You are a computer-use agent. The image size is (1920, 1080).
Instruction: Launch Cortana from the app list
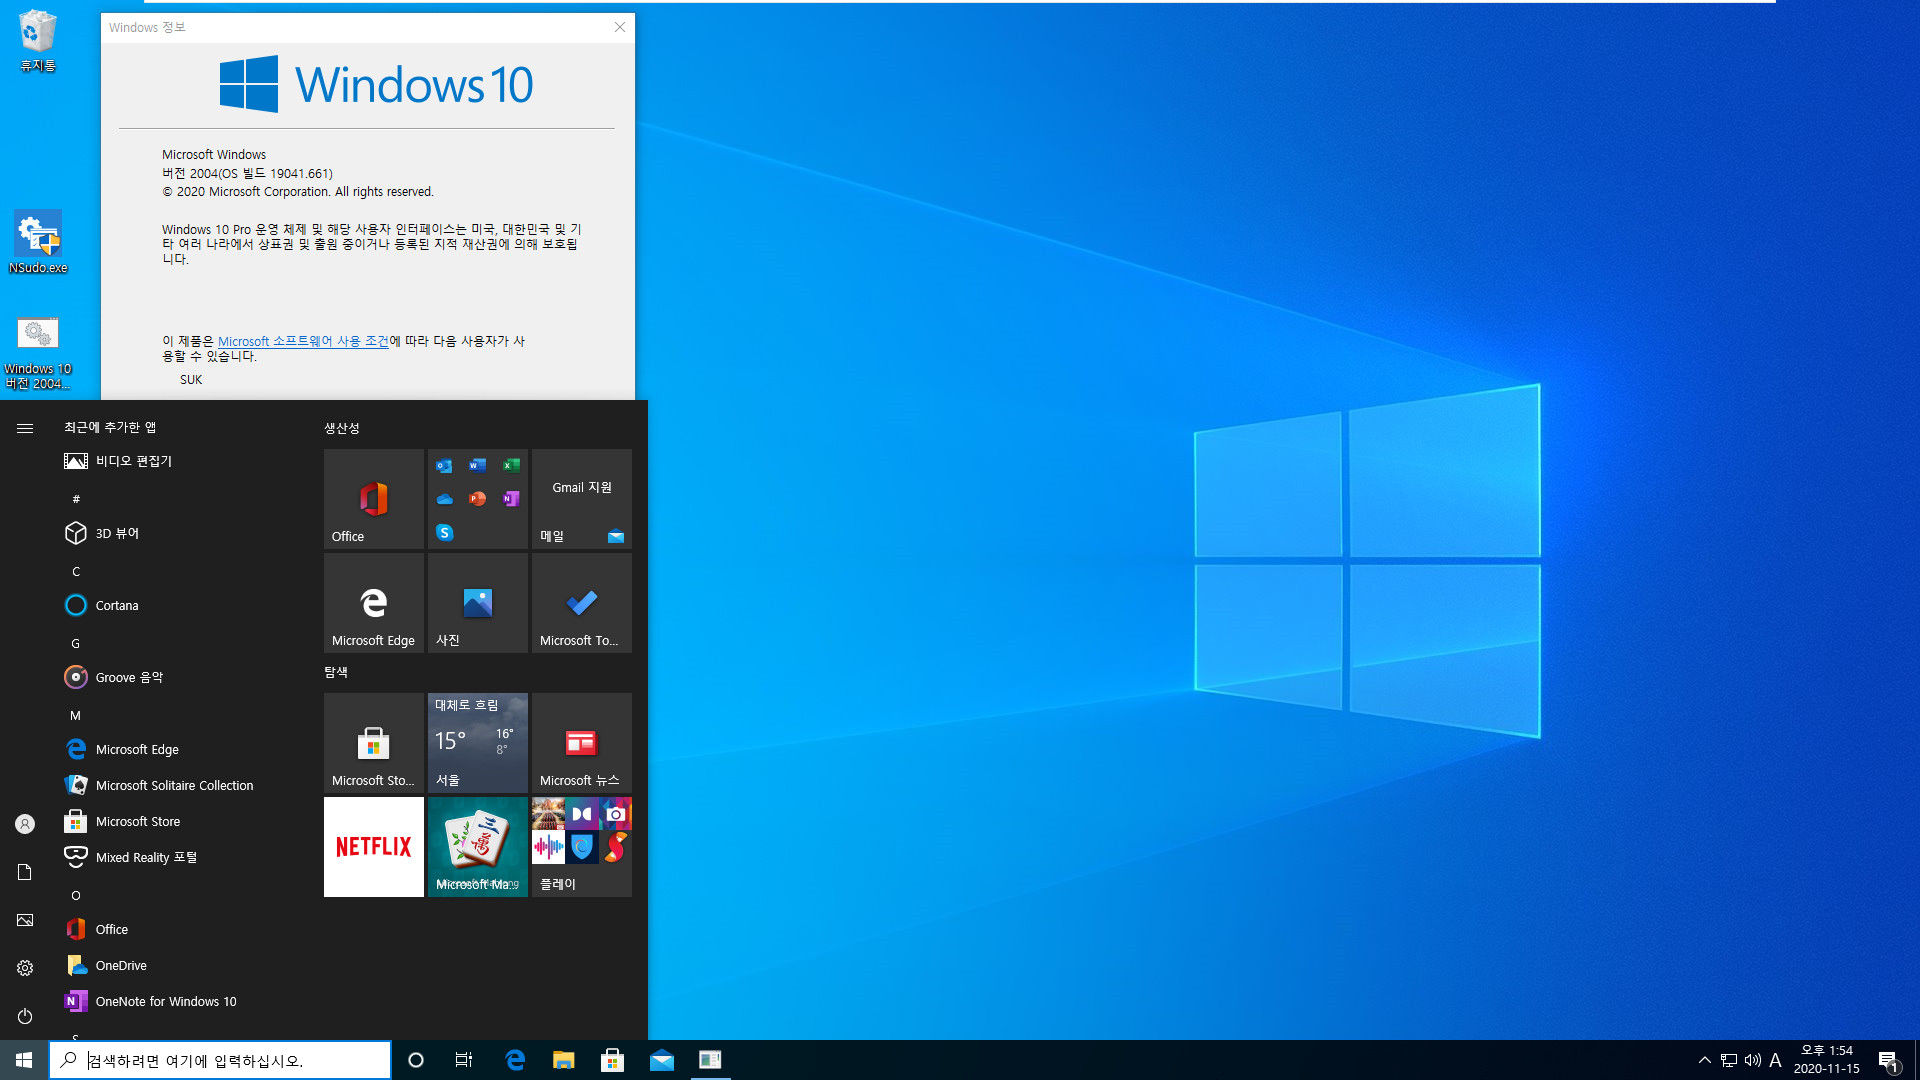pyautogui.click(x=180, y=605)
